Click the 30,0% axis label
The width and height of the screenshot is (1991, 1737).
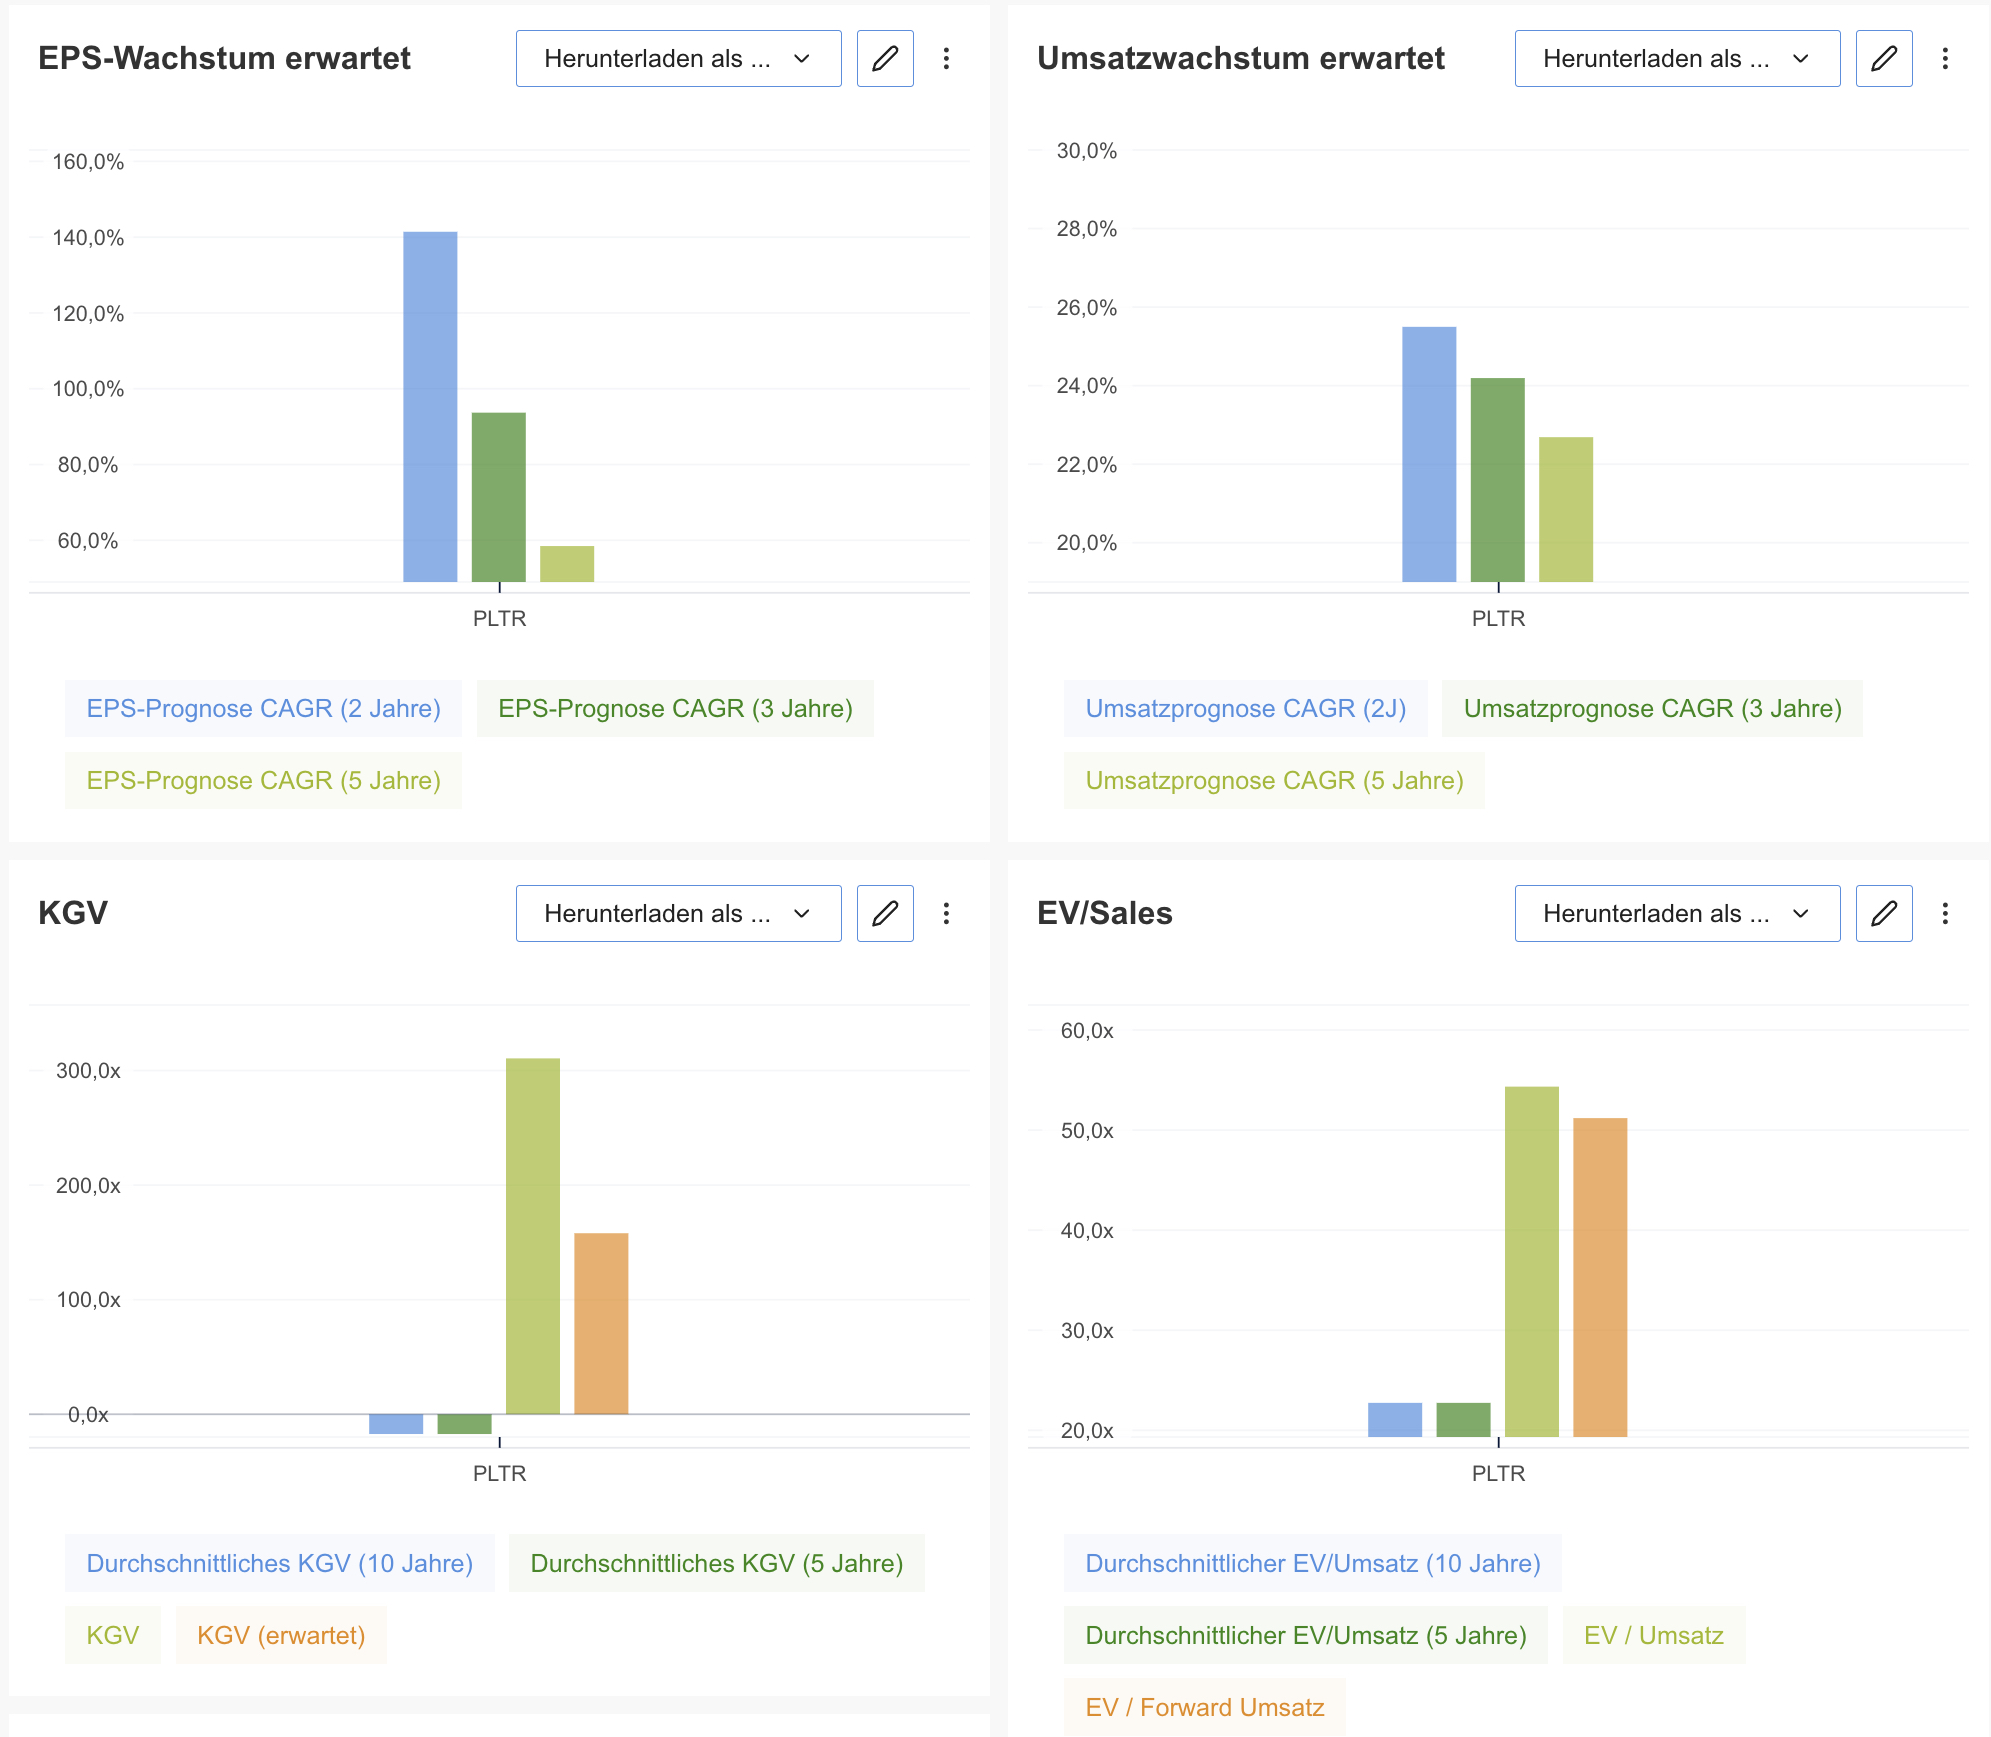coord(1087,151)
